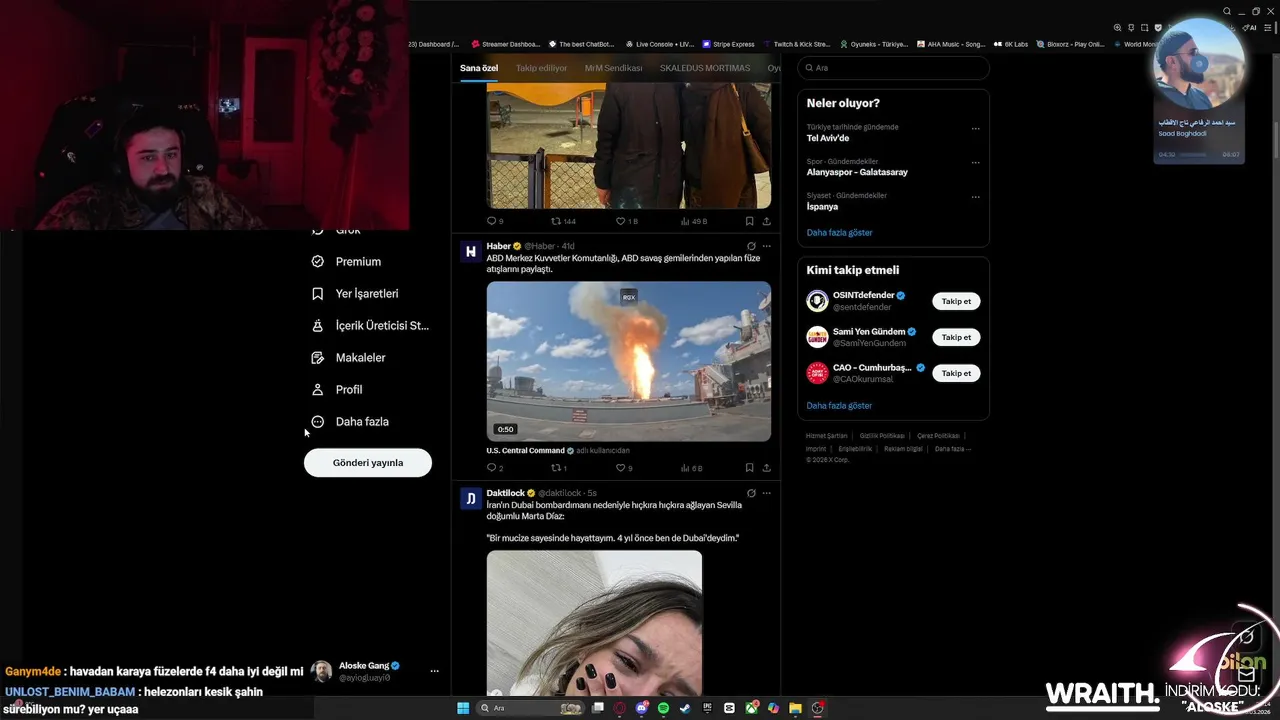Reply to the first post with 9 comments
The height and width of the screenshot is (720, 1280).
(494, 221)
